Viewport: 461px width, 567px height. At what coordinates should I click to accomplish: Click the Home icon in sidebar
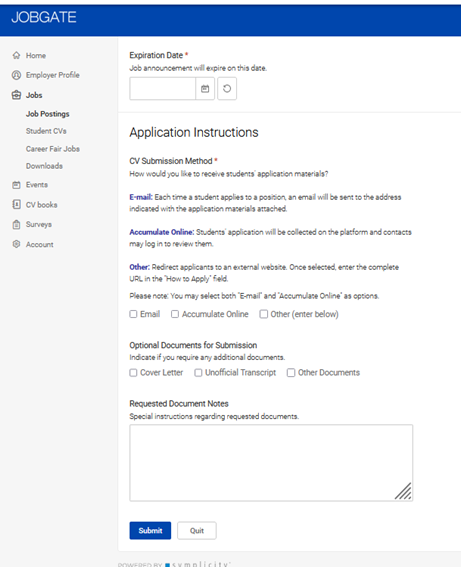point(16,55)
